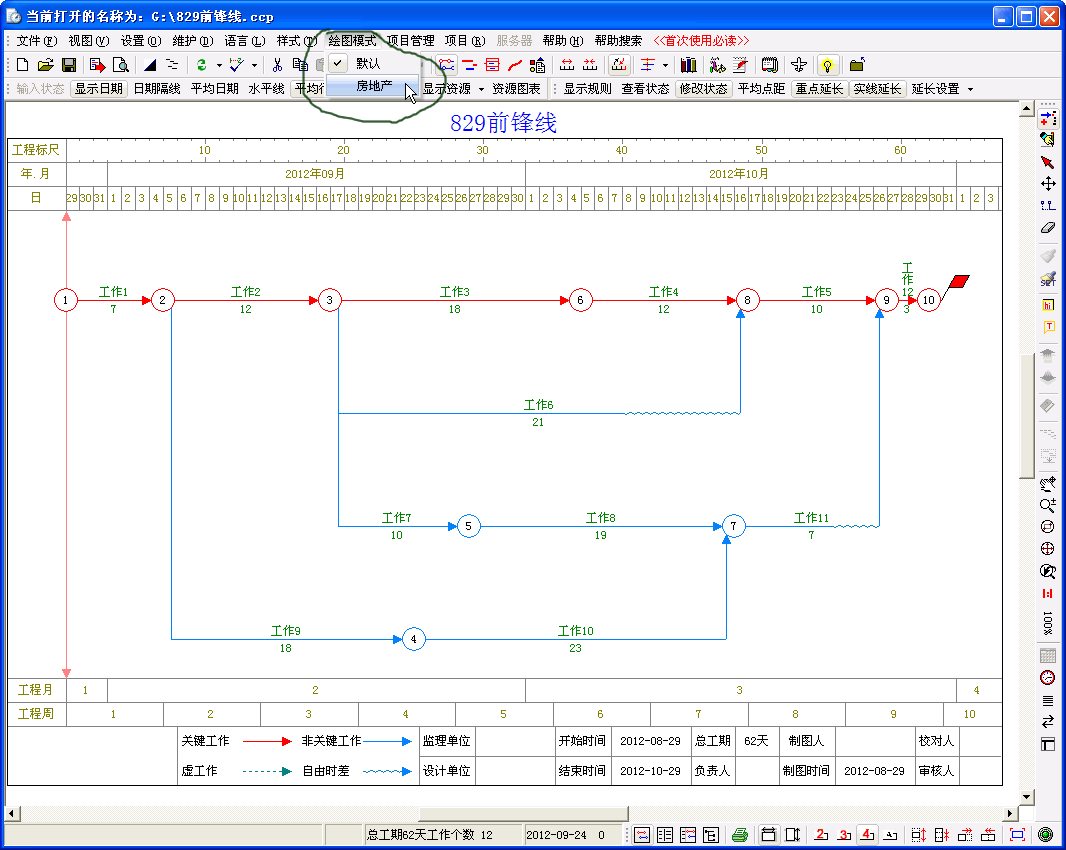Select 房地产 drawing mode
The image size is (1066, 850).
coord(373,86)
